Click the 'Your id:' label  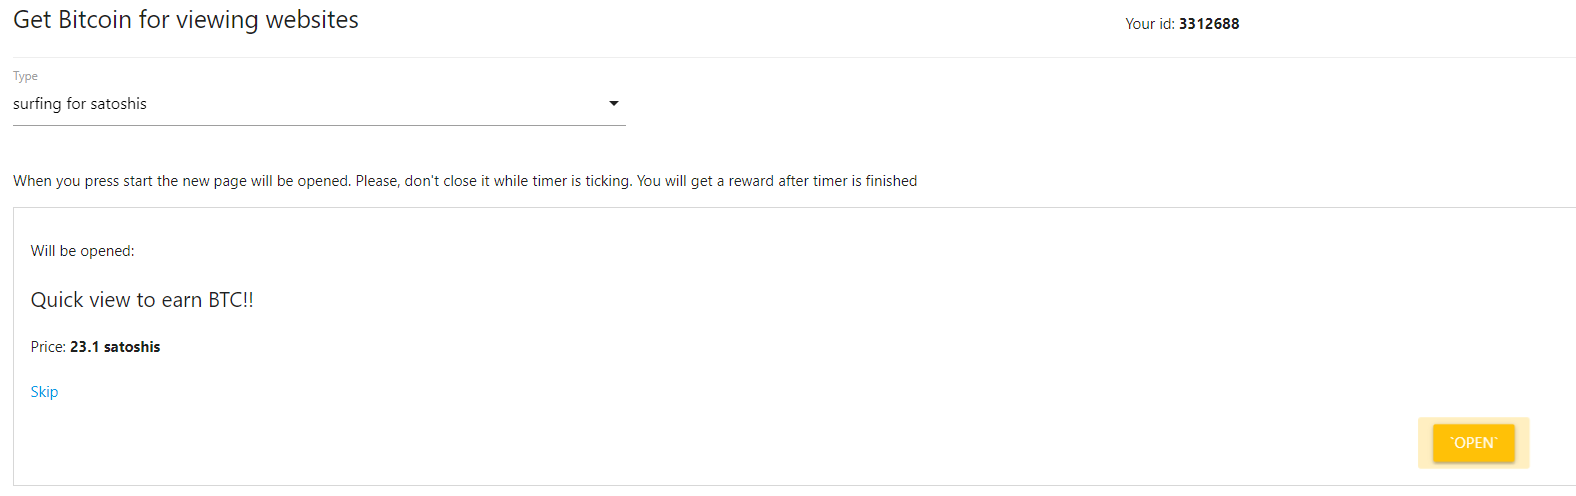1149,24
